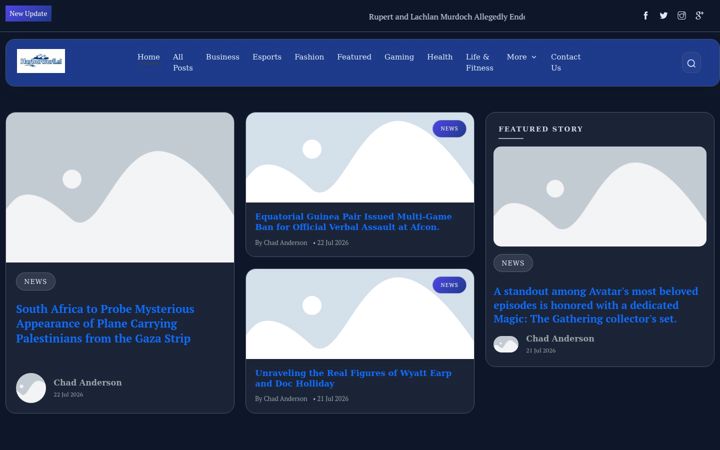Click the Wyatt Earp article thumbnail image
The height and width of the screenshot is (450, 720).
click(x=360, y=314)
